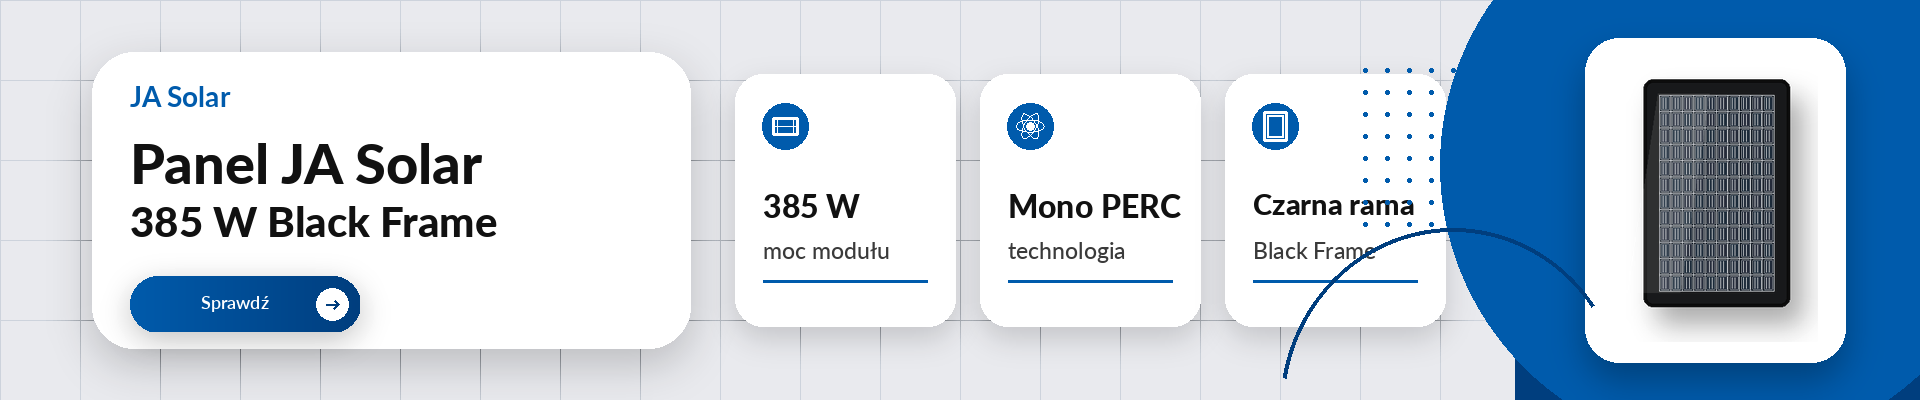Click the moc modułu label

click(x=826, y=251)
